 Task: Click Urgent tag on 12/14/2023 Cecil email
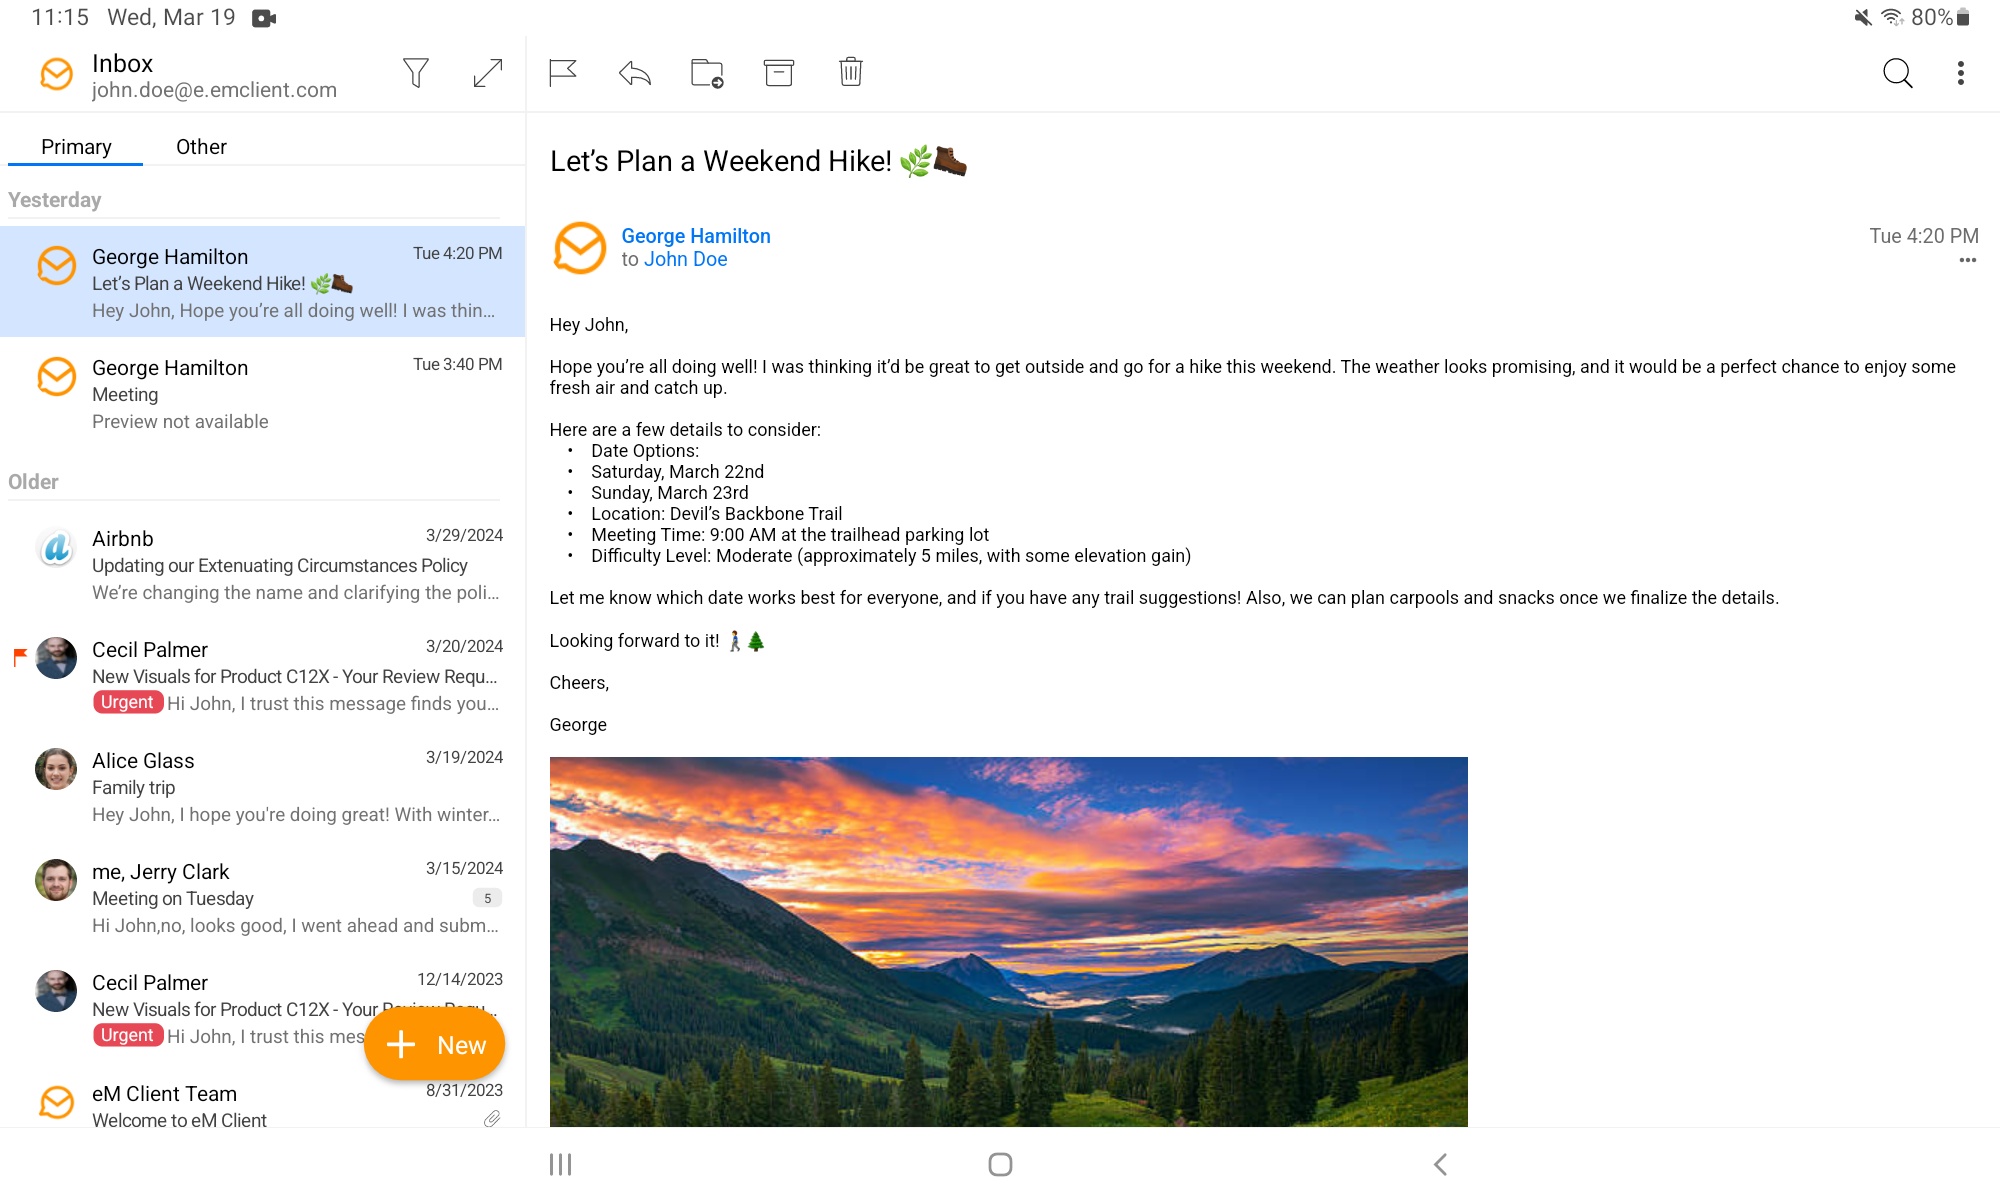point(128,1035)
